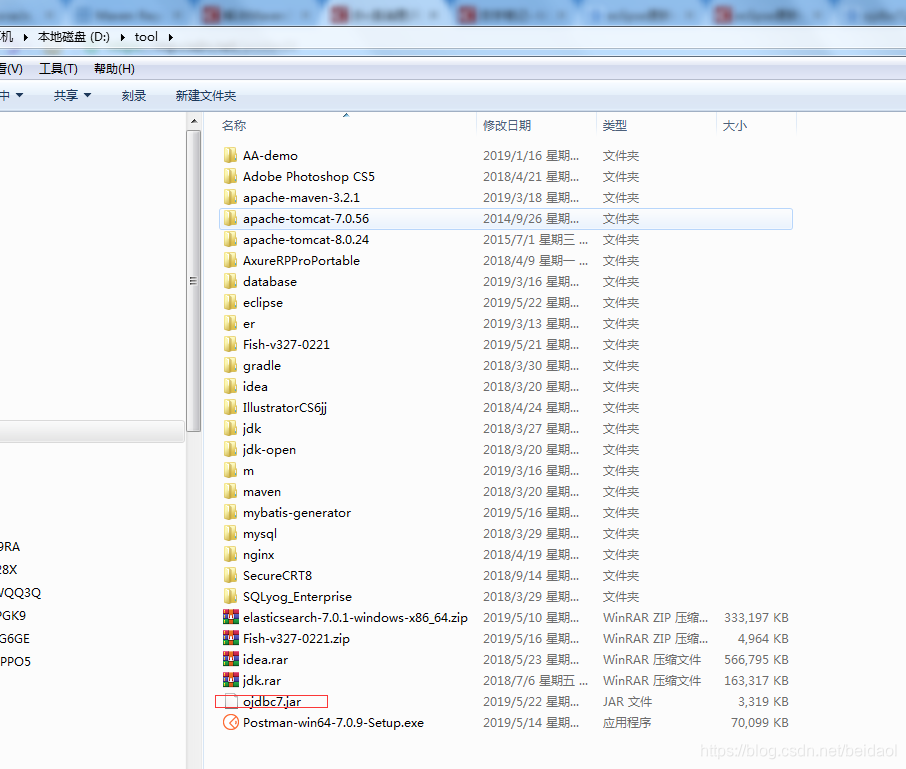The height and width of the screenshot is (769, 906).
Task: Click the JAR 文件 type cell
Action: (627, 701)
